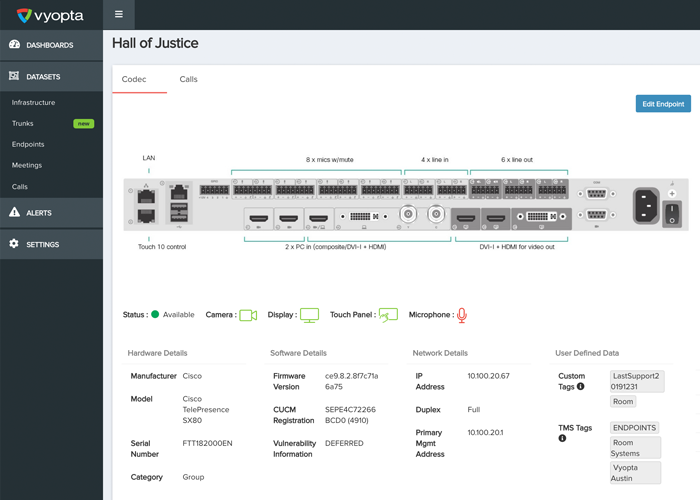Click the Network Details heading
700x500 pixels.
point(440,353)
